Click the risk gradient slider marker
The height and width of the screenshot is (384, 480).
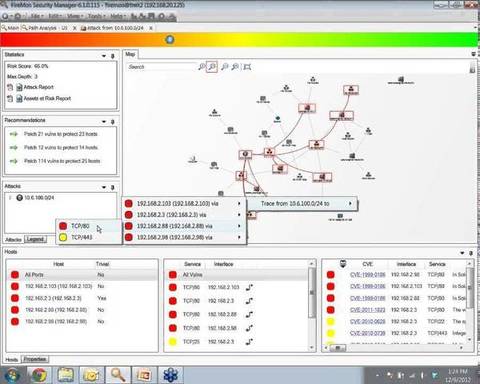[170, 40]
